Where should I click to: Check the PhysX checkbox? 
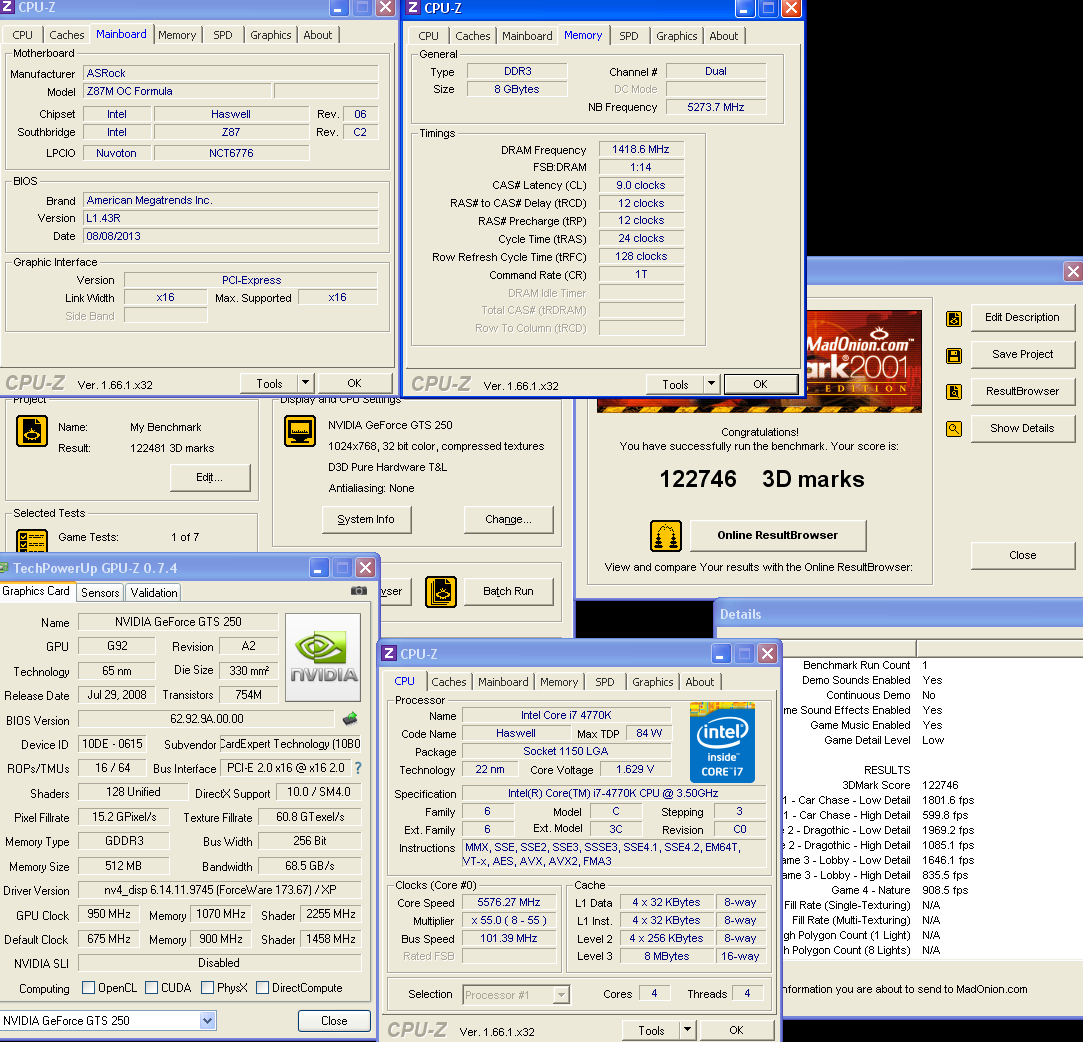pyautogui.click(x=207, y=987)
